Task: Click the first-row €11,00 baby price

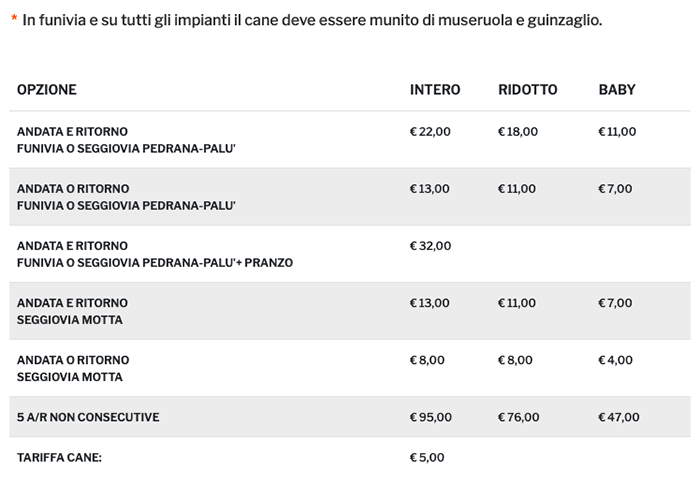Action: click(x=617, y=131)
